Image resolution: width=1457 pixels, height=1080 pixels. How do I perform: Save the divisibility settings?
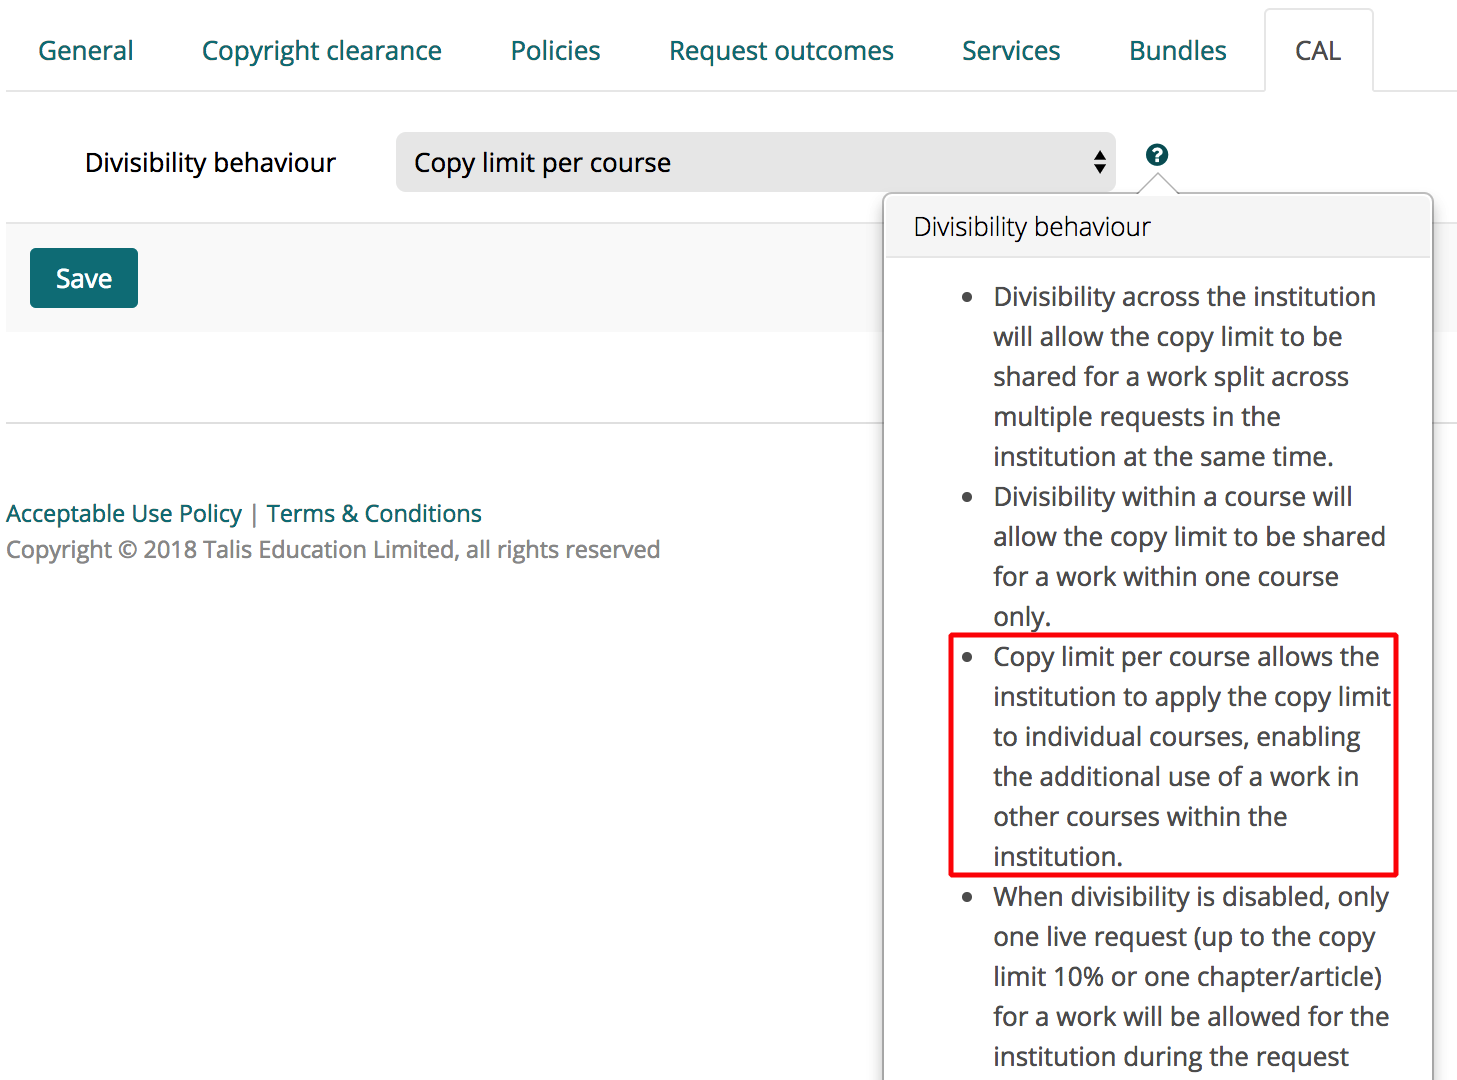click(84, 278)
